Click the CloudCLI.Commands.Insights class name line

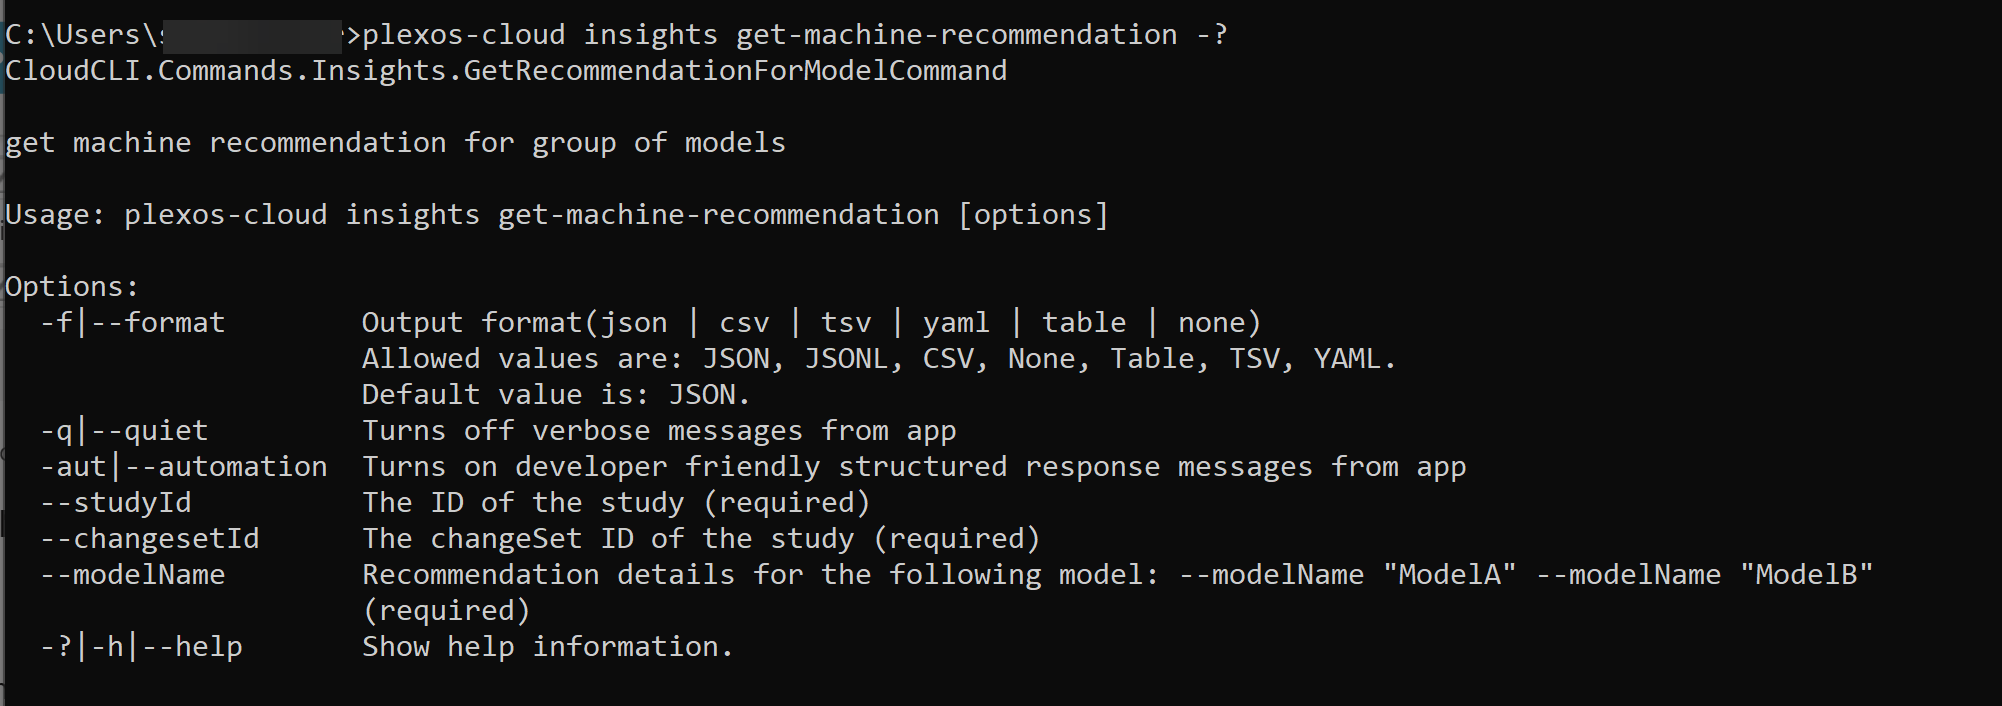(x=506, y=70)
